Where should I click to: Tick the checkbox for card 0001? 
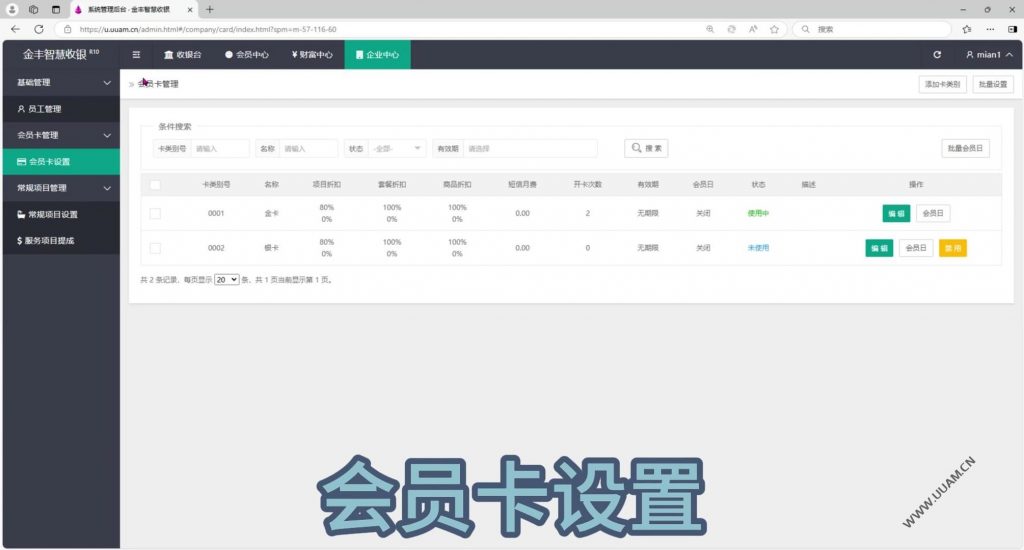pyautogui.click(x=155, y=213)
